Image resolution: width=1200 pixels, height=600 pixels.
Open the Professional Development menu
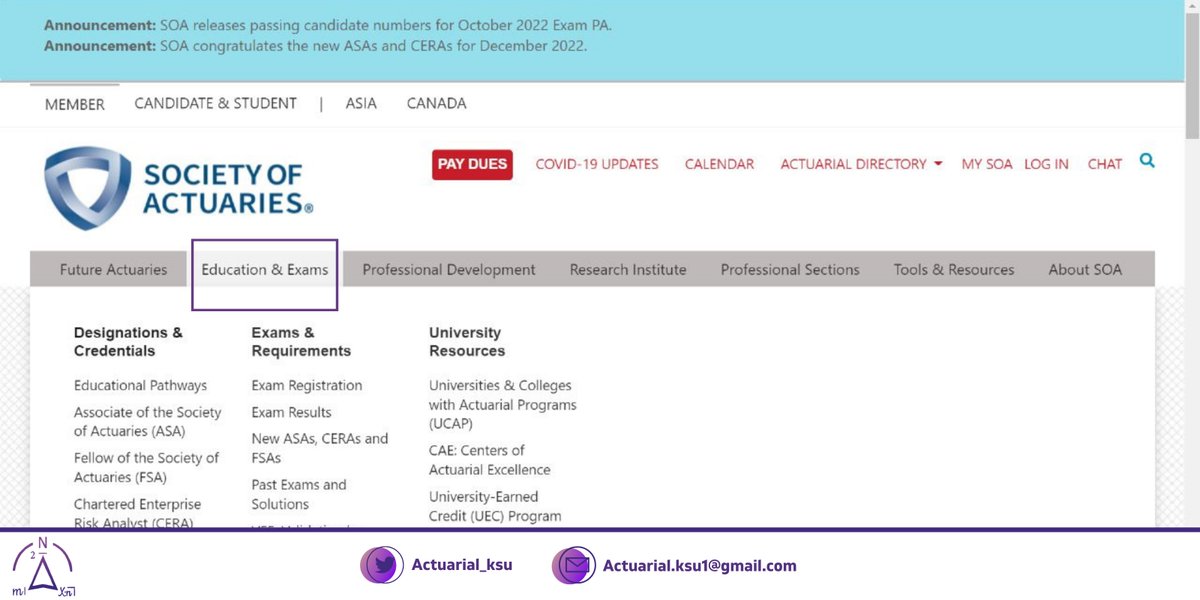[x=449, y=269]
